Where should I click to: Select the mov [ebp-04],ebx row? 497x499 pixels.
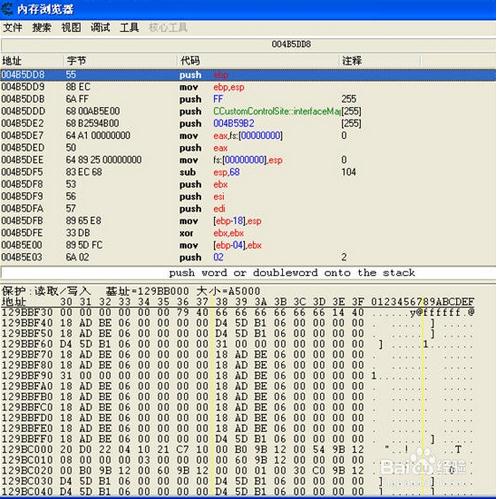pyautogui.click(x=248, y=245)
